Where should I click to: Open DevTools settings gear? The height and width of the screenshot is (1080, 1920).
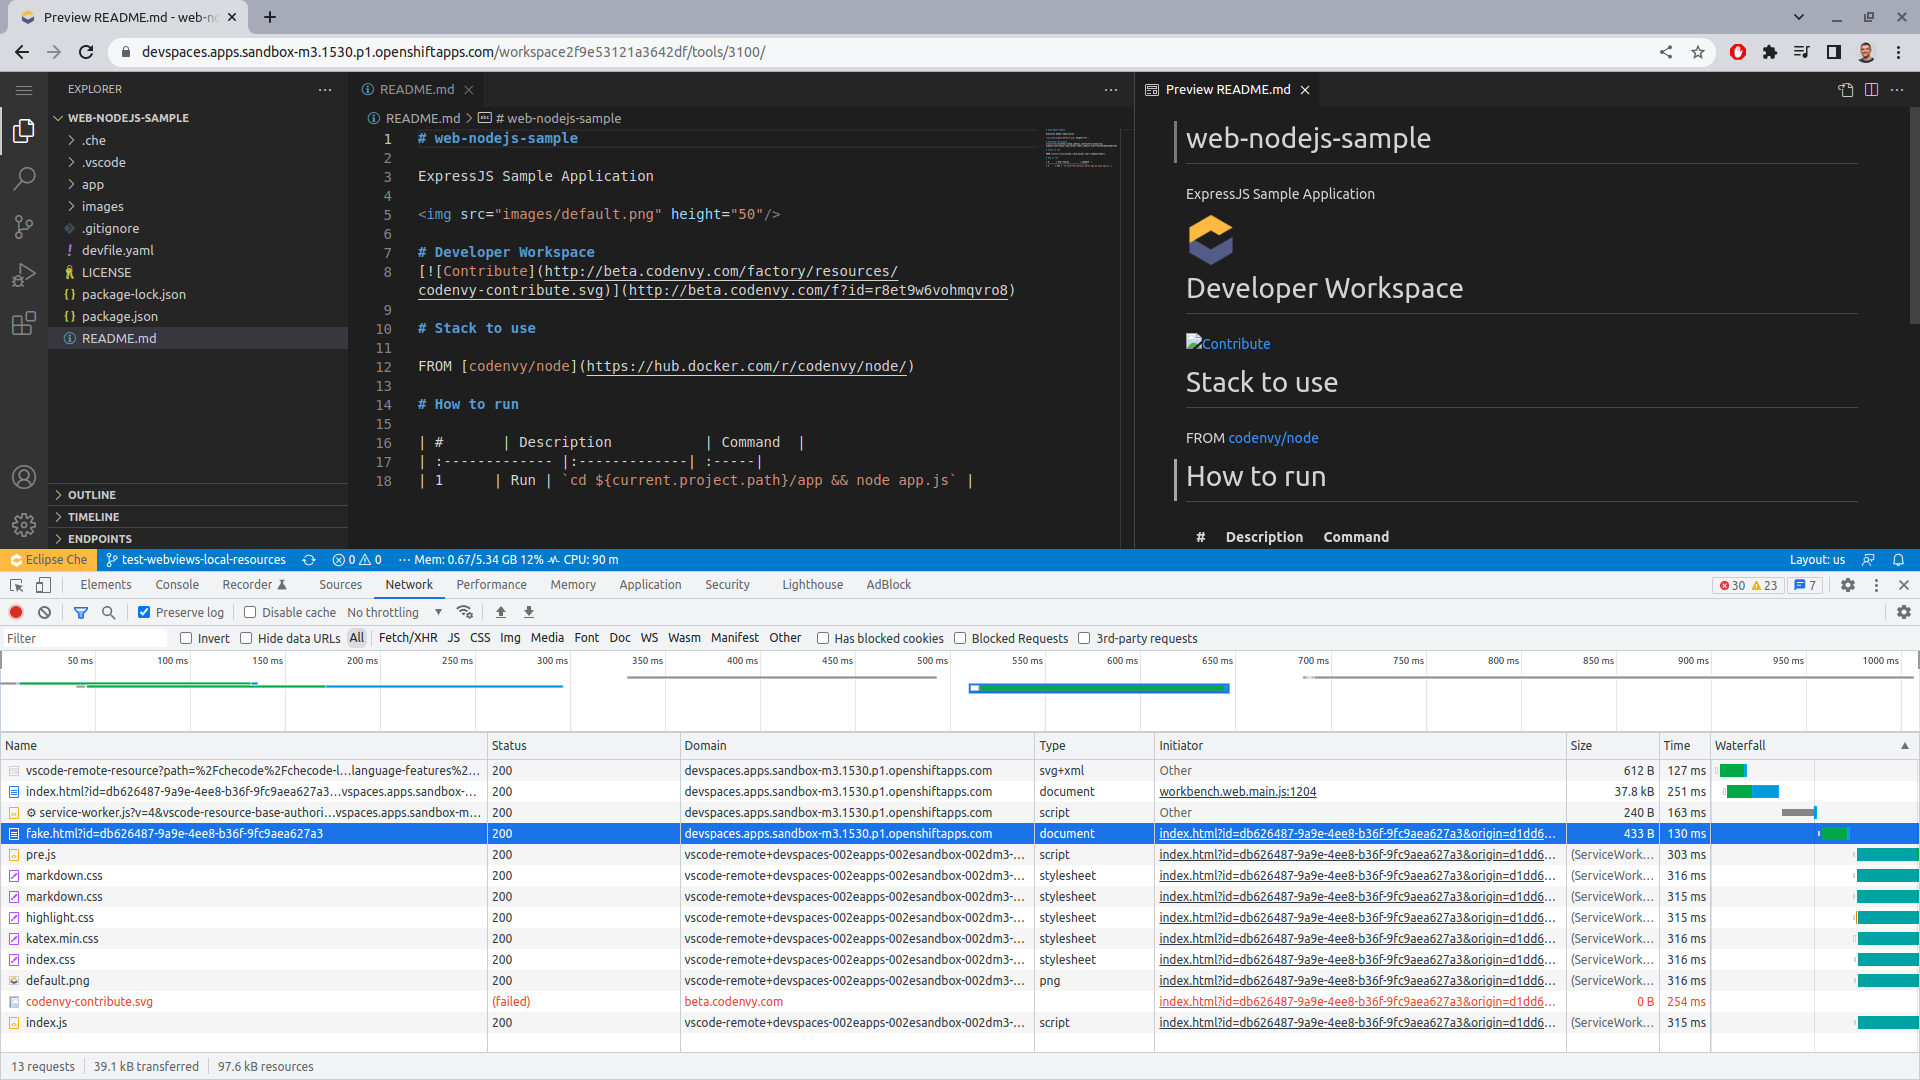point(1848,585)
